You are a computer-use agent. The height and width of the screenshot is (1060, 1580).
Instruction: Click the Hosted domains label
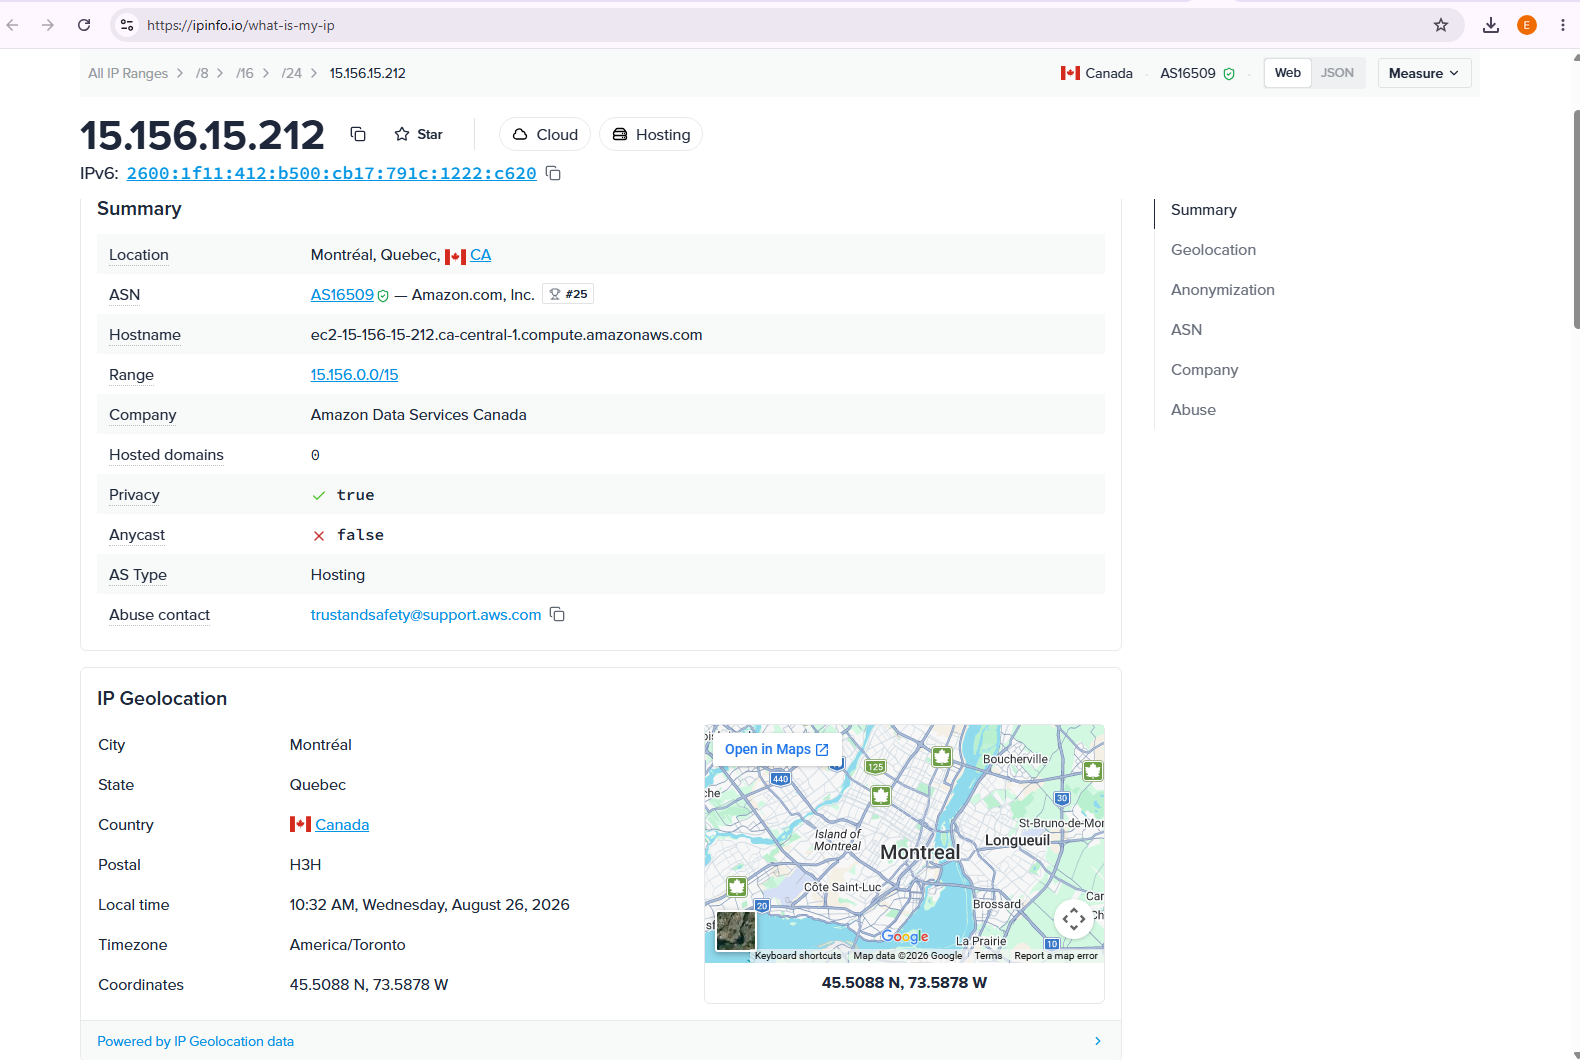(166, 455)
